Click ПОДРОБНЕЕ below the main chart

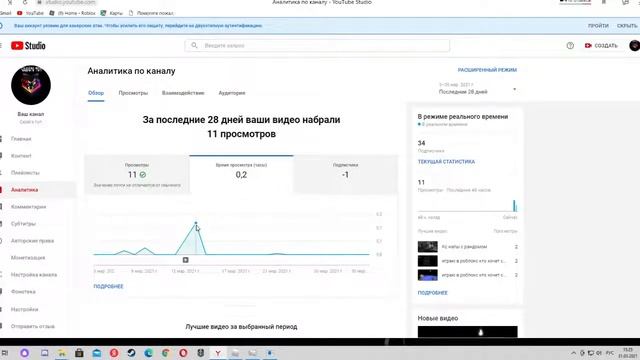coord(108,287)
